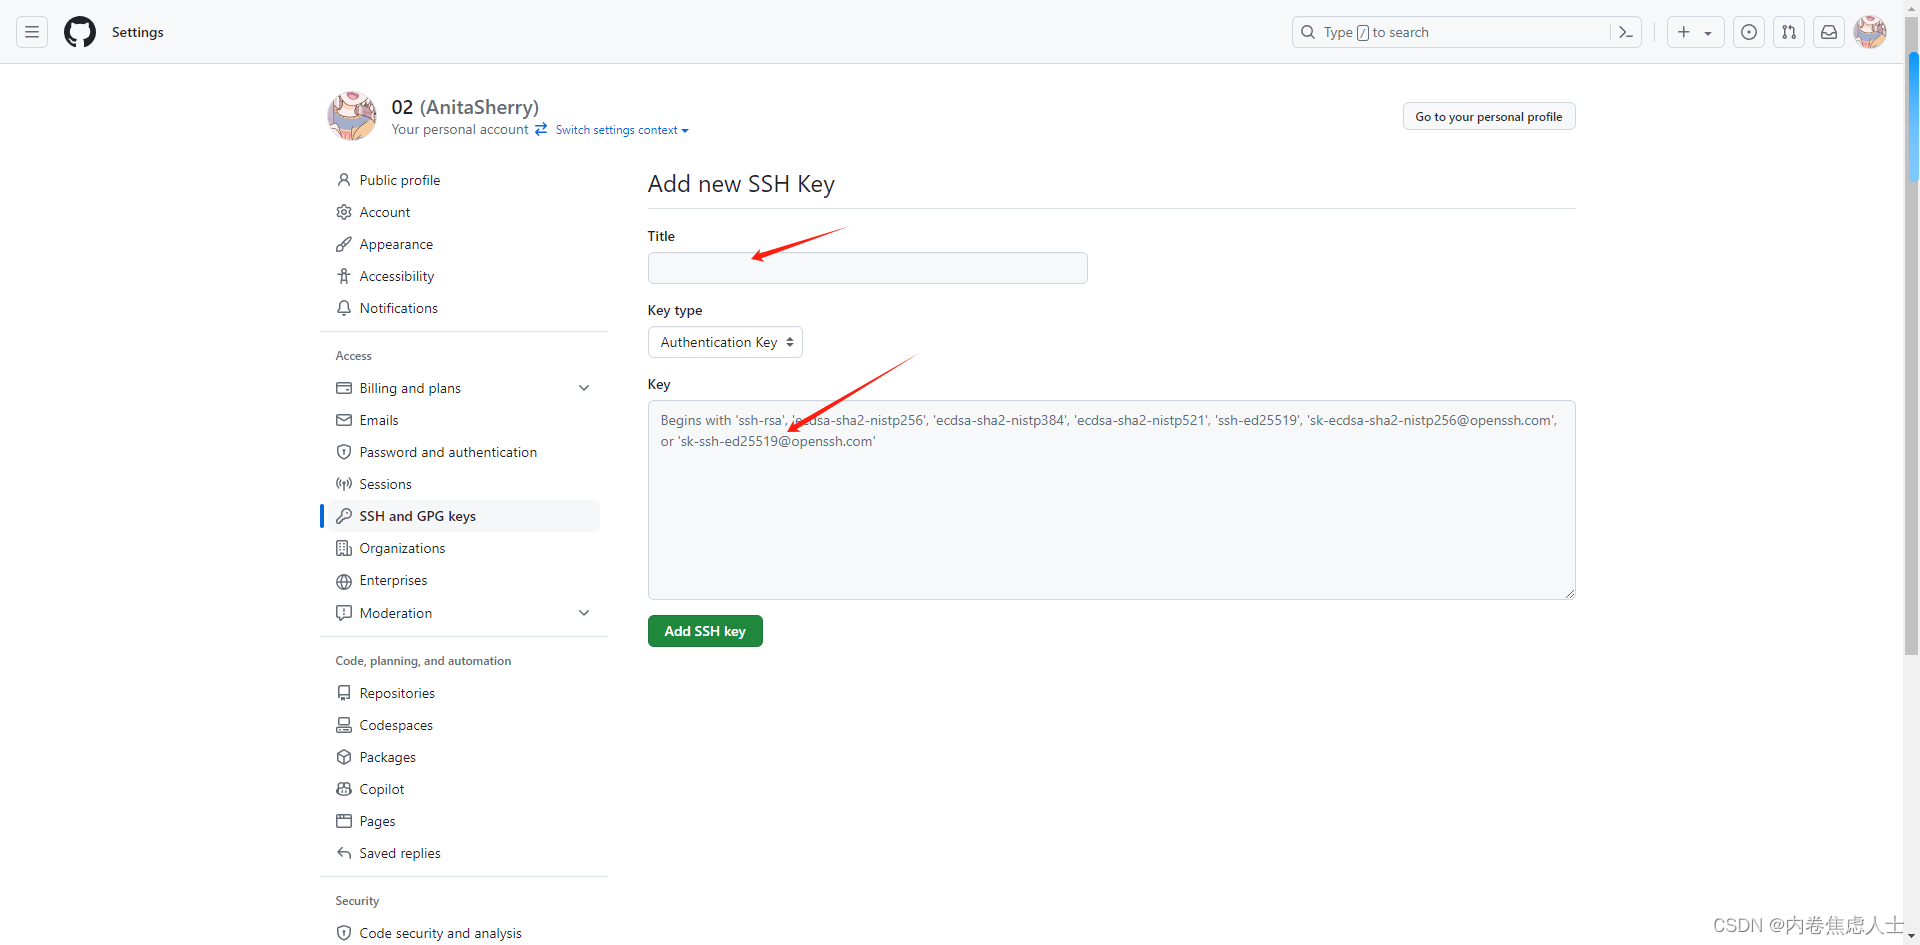Open Password and authentication settings

[448, 452]
